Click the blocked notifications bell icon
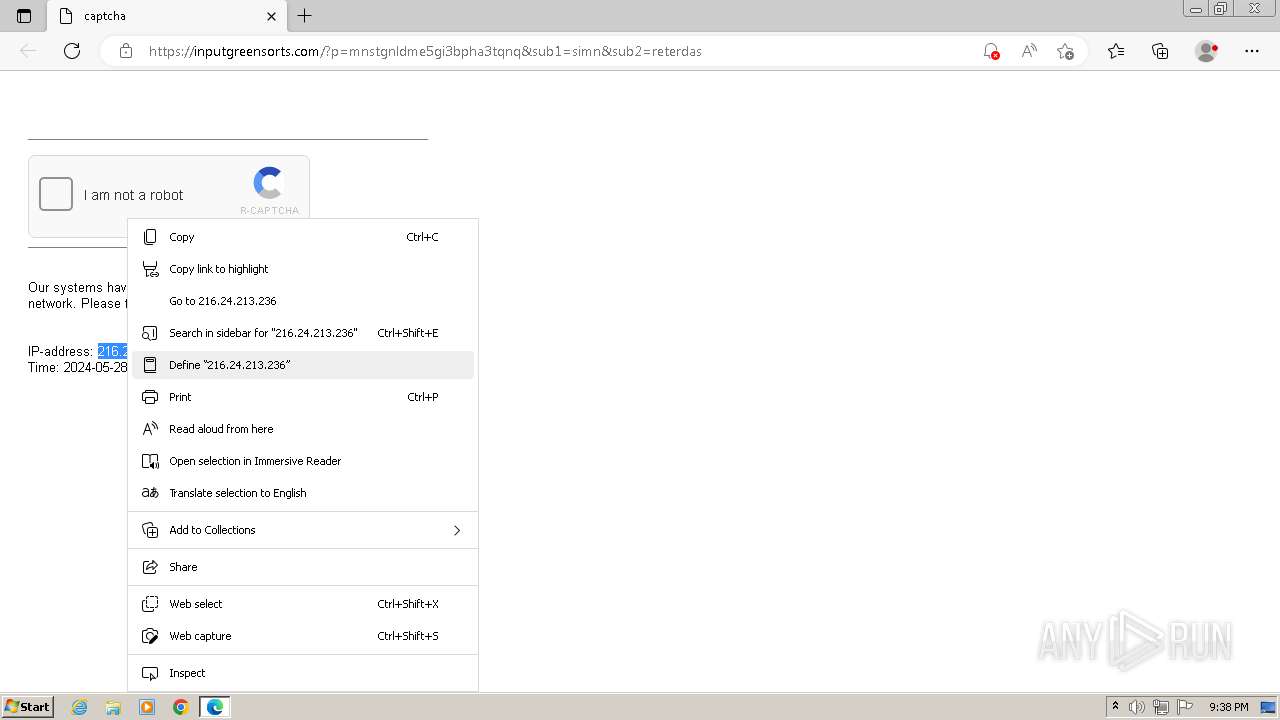The width and height of the screenshot is (1280, 720). click(991, 51)
